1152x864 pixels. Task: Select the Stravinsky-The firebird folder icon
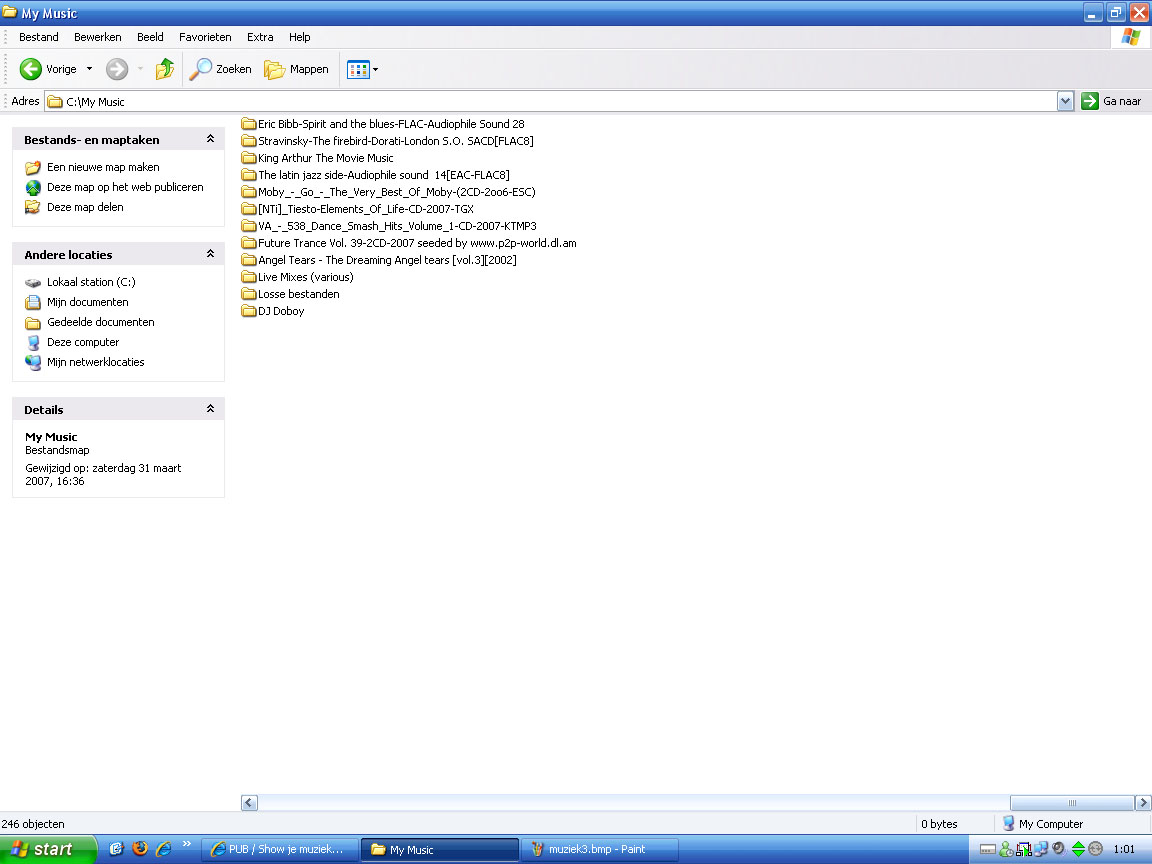click(x=248, y=141)
